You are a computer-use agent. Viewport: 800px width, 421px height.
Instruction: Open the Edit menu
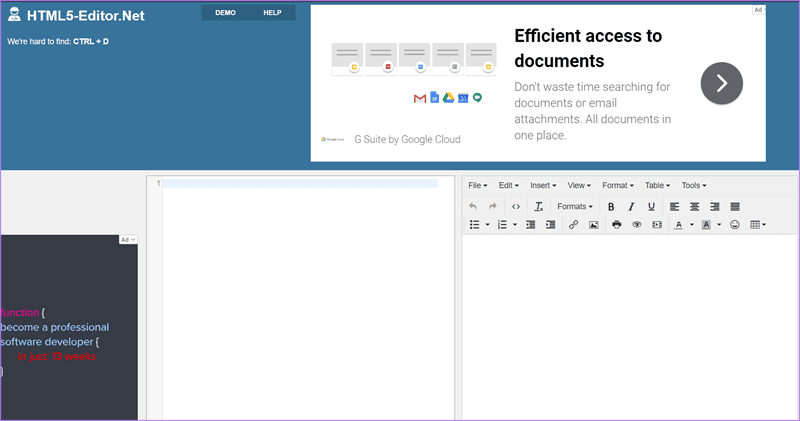(x=509, y=185)
